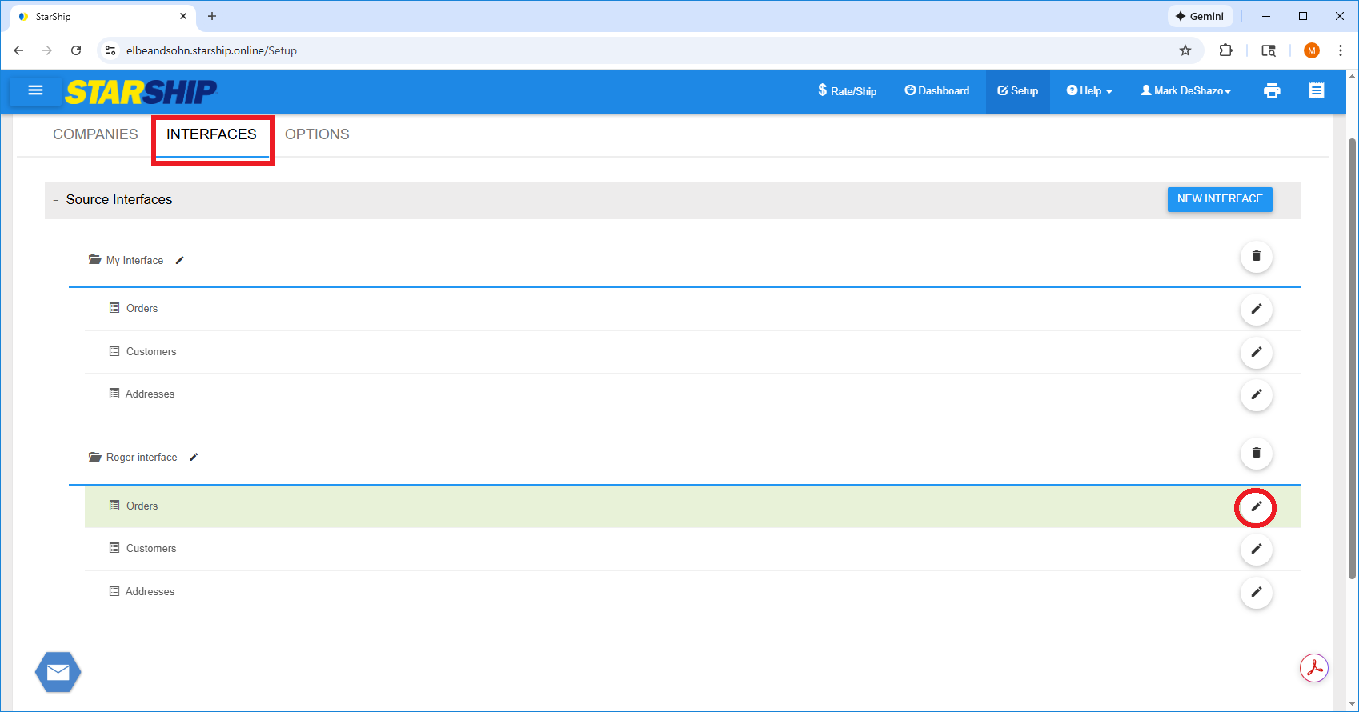Open the clipboard icon in header
This screenshot has height=712, width=1359.
(1317, 91)
